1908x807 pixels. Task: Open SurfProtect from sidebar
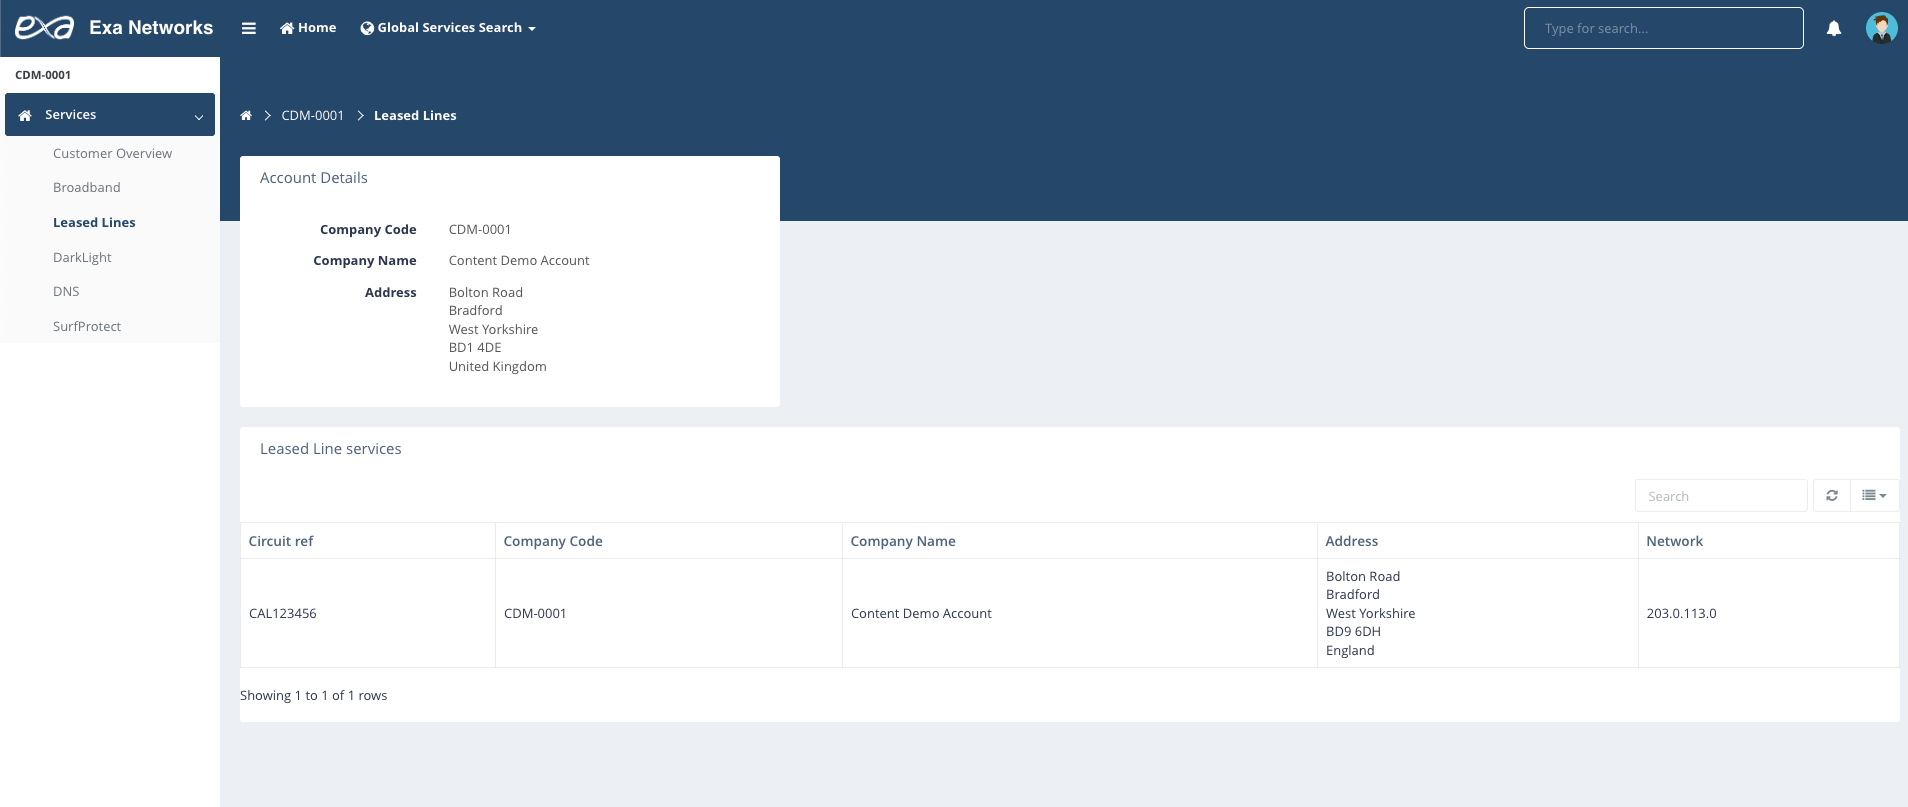tap(87, 327)
